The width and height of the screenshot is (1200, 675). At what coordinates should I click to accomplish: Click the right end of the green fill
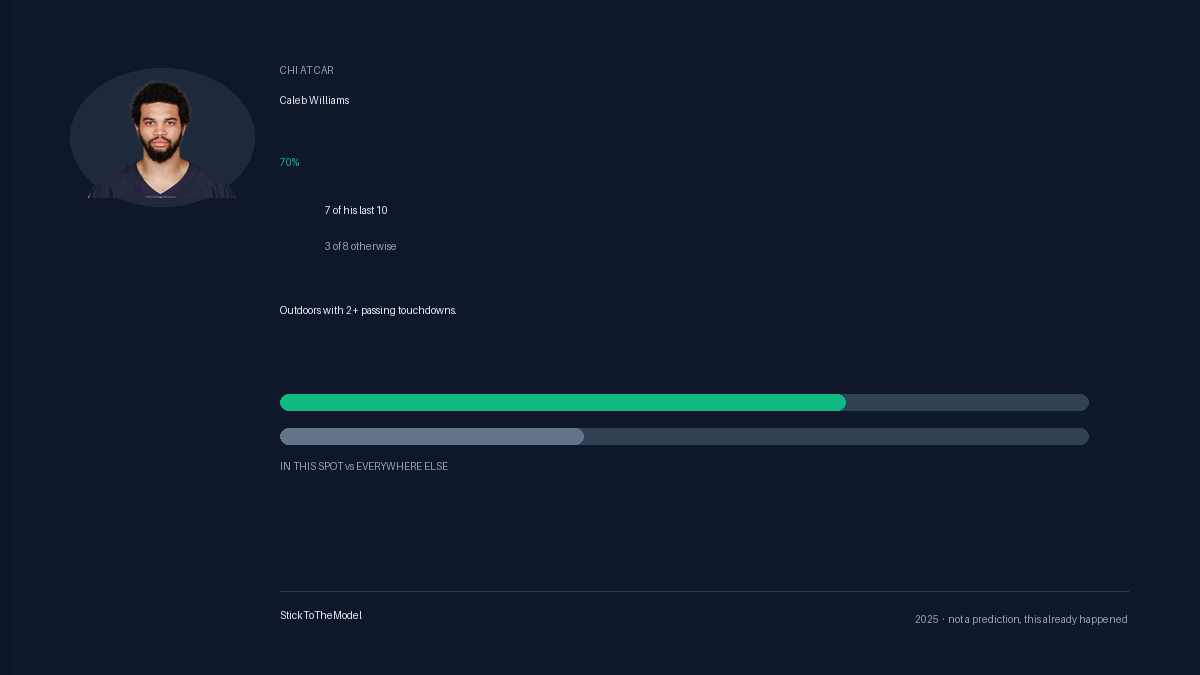840,403
